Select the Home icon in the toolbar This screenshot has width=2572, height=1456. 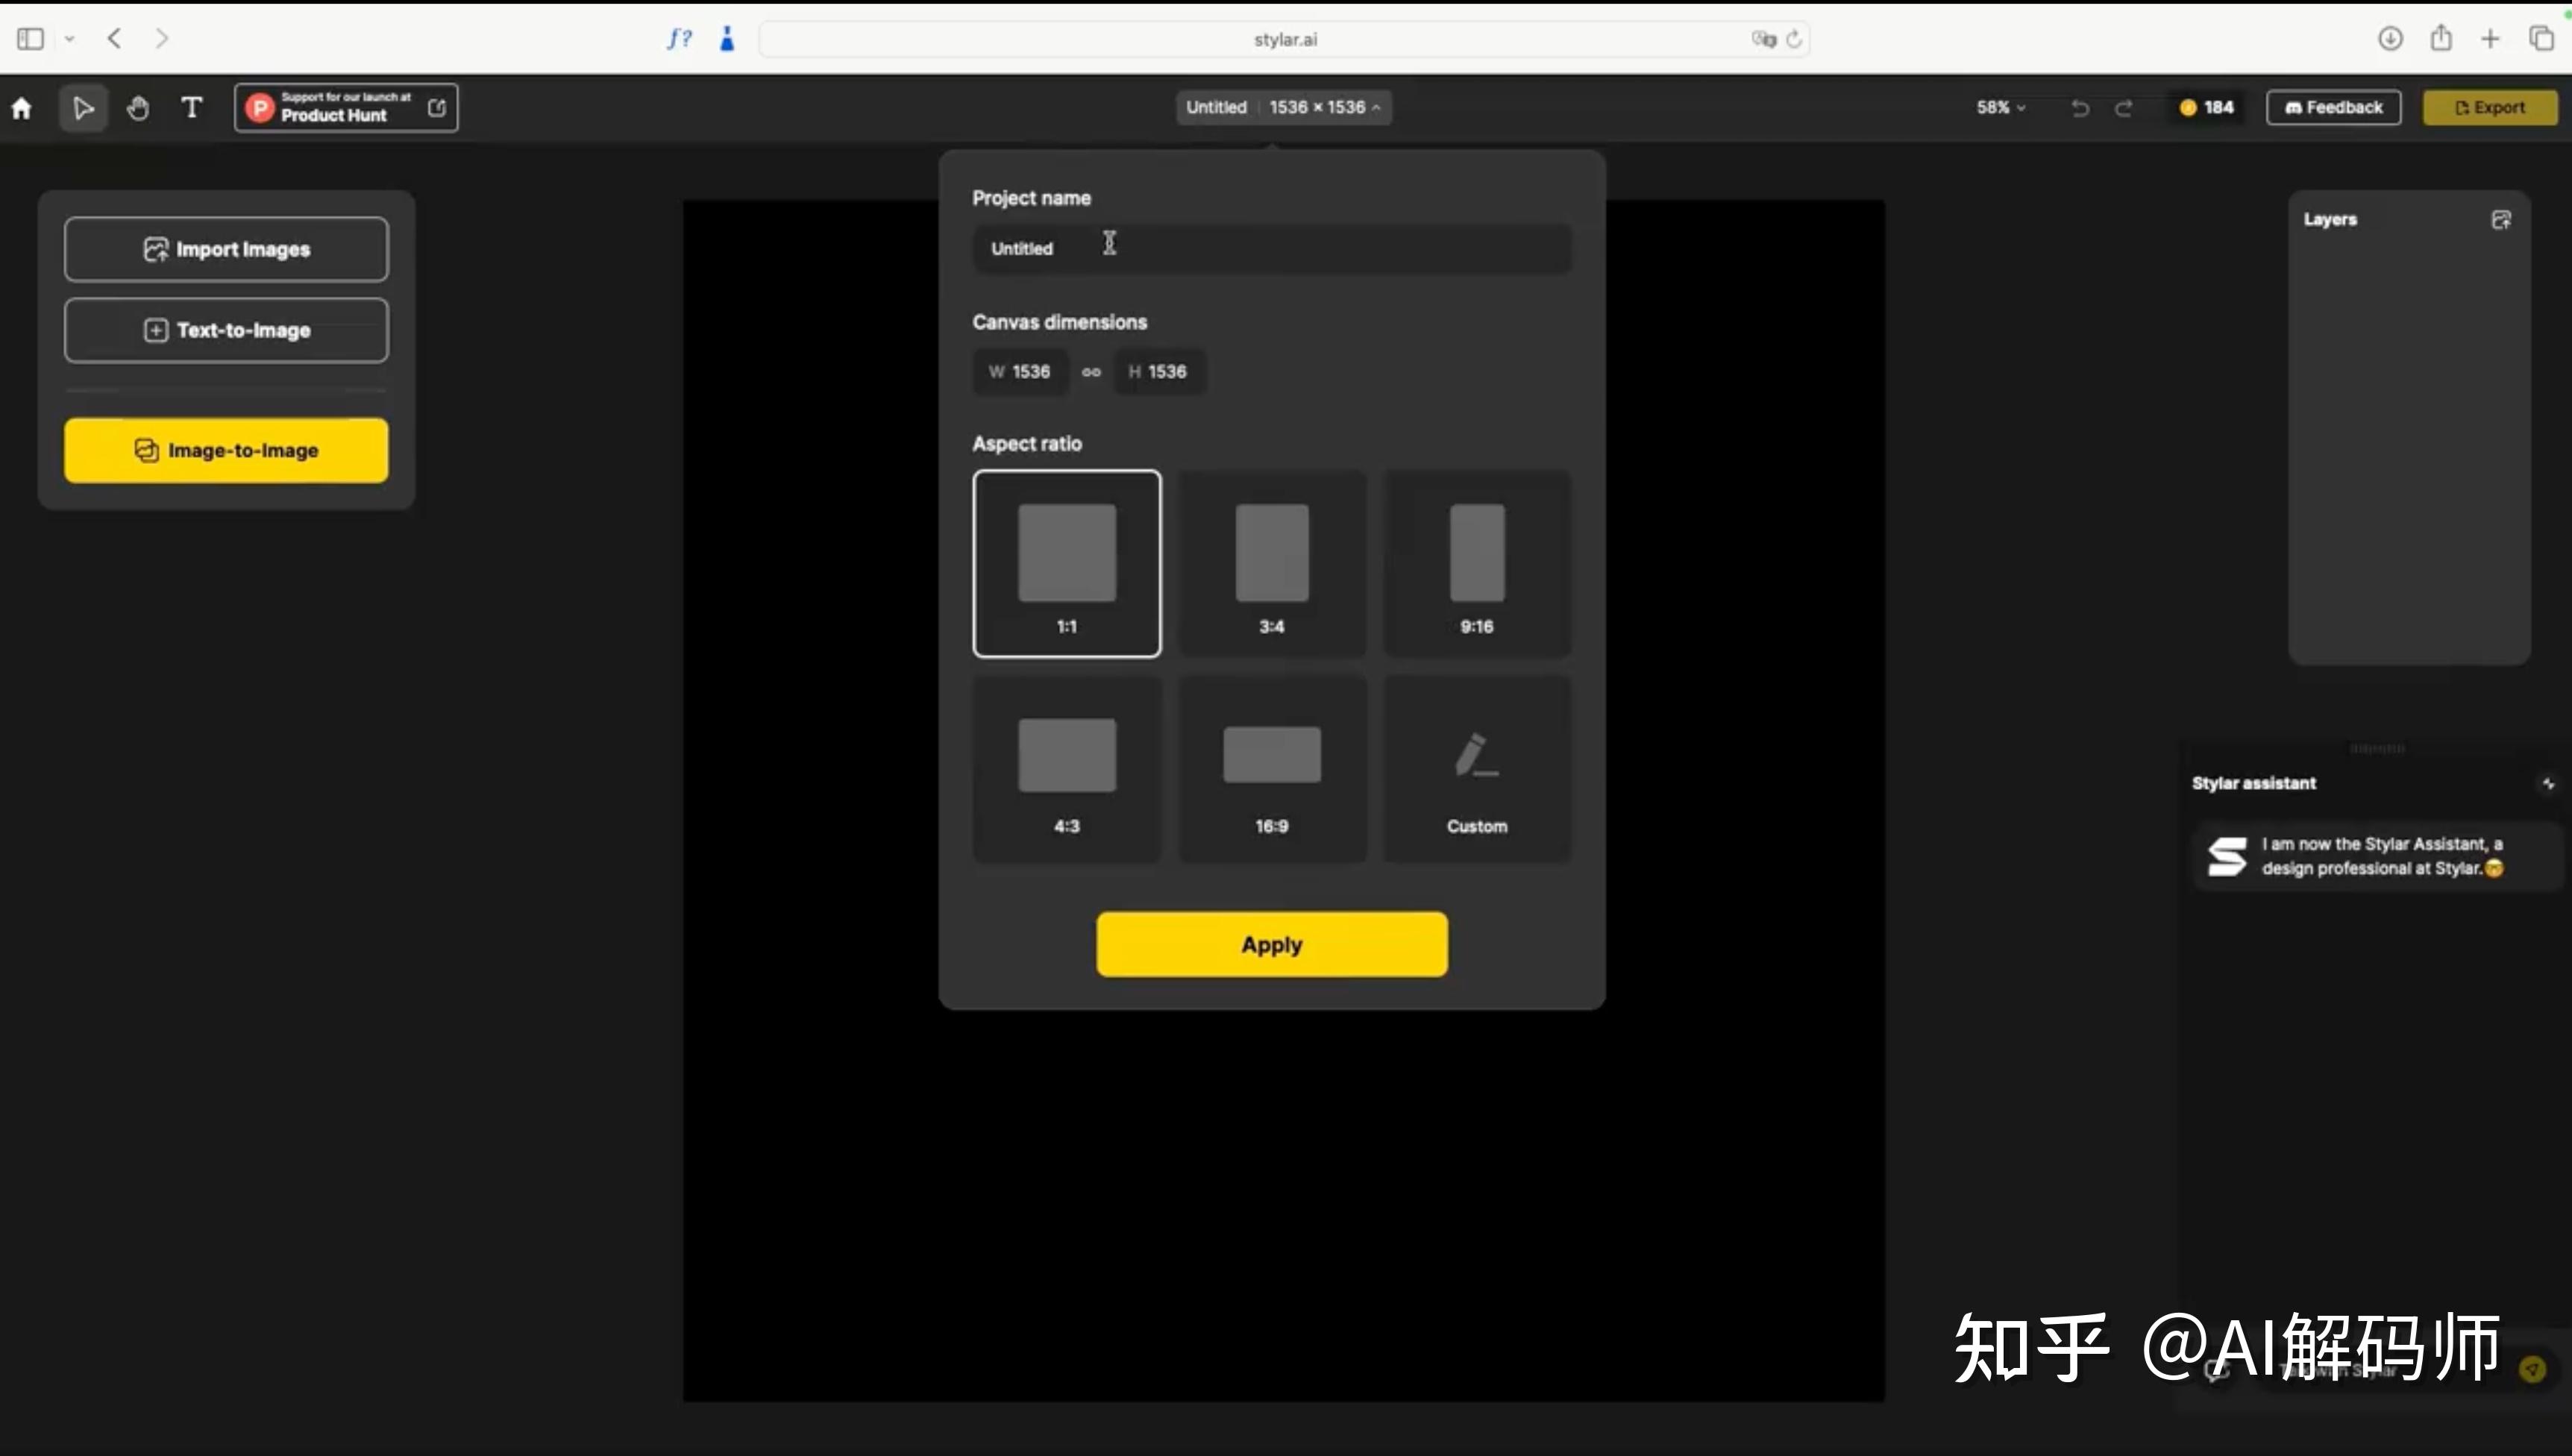[22, 107]
